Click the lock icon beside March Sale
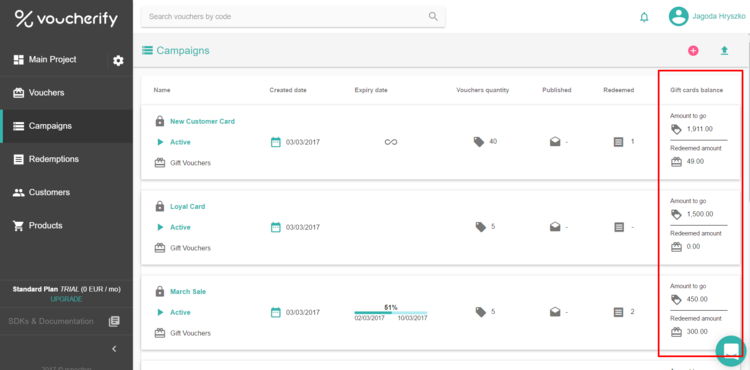750x370 pixels. 160,291
